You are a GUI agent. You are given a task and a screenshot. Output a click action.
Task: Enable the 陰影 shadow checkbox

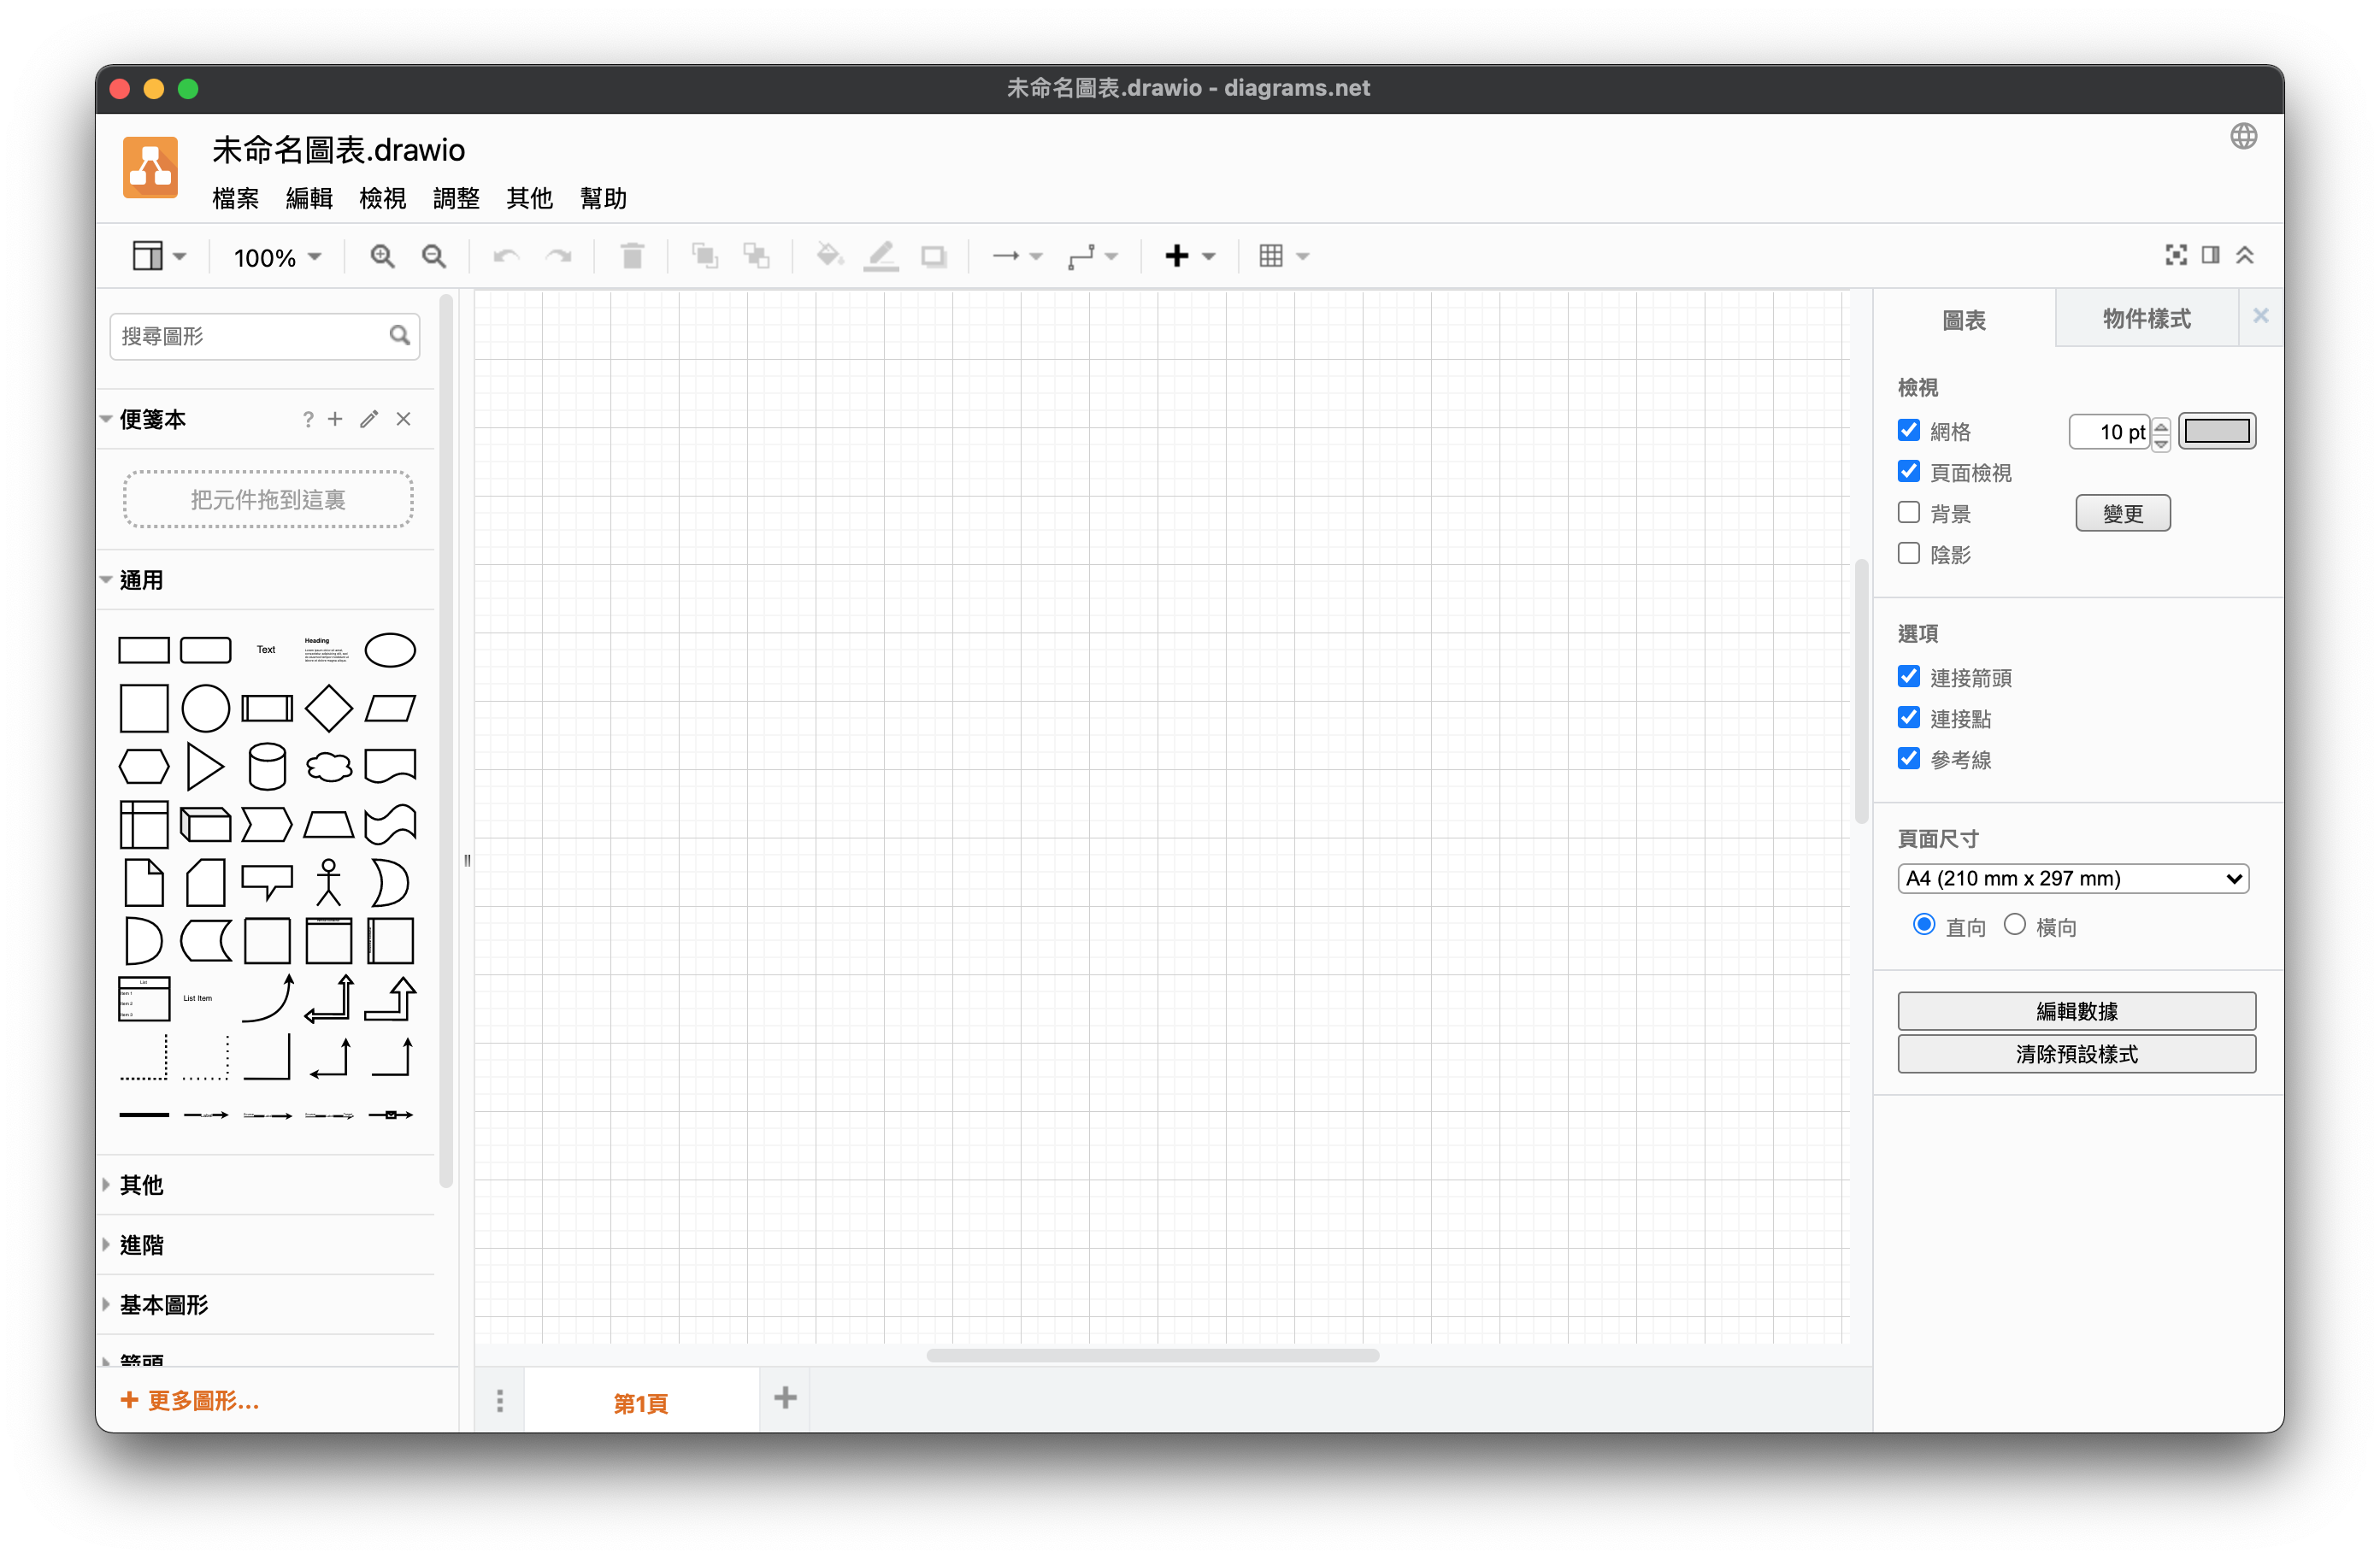(1908, 553)
